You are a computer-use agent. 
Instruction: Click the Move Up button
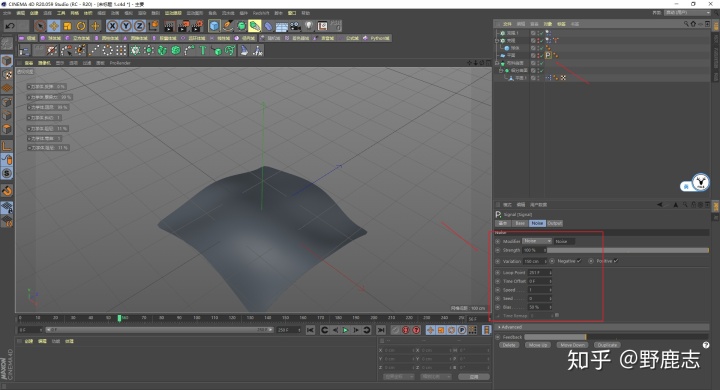click(538, 345)
